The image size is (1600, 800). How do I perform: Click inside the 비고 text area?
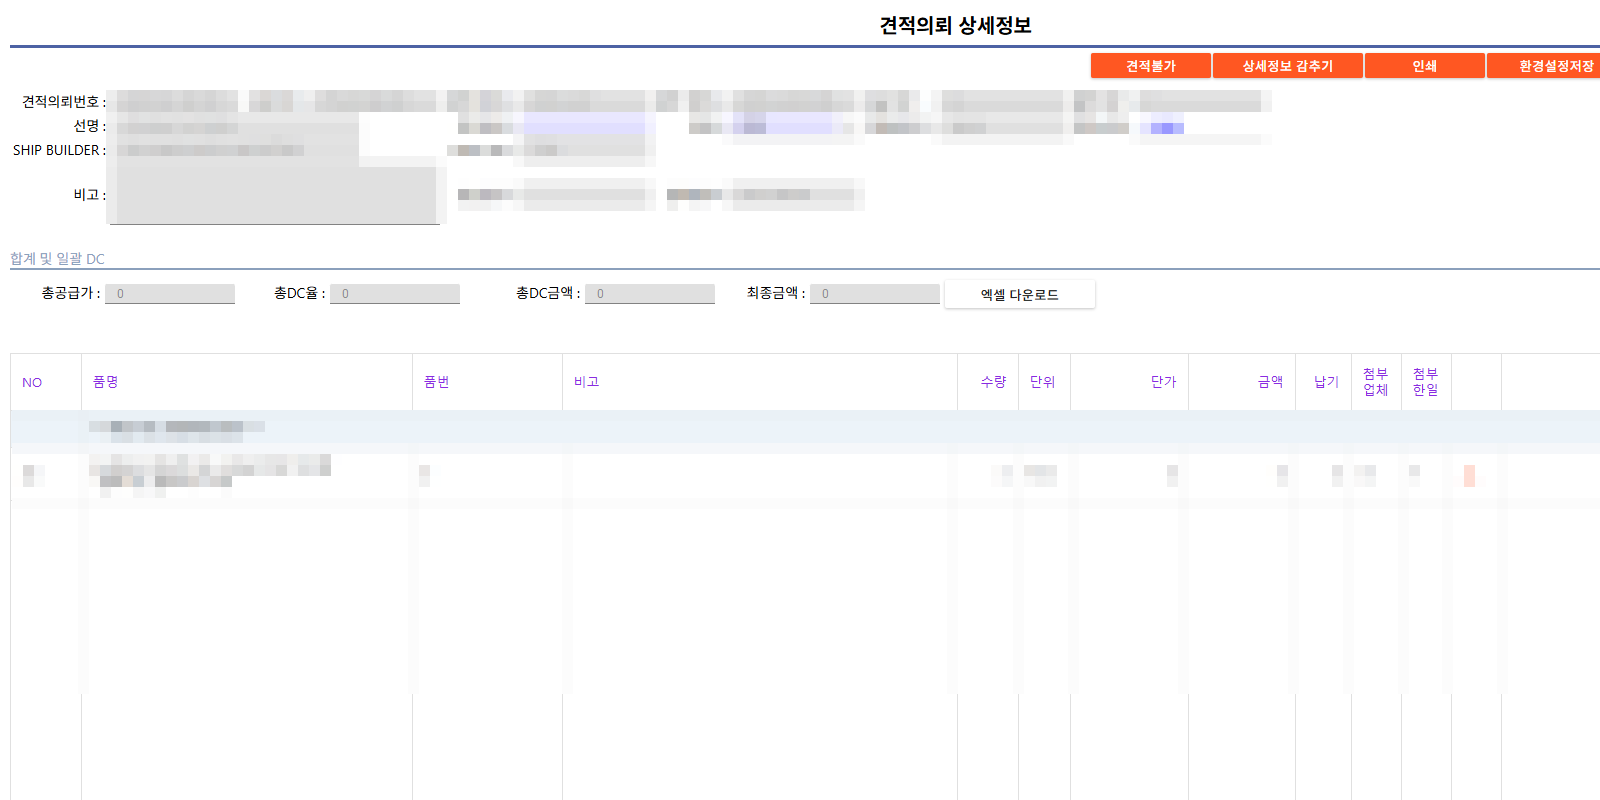point(275,195)
